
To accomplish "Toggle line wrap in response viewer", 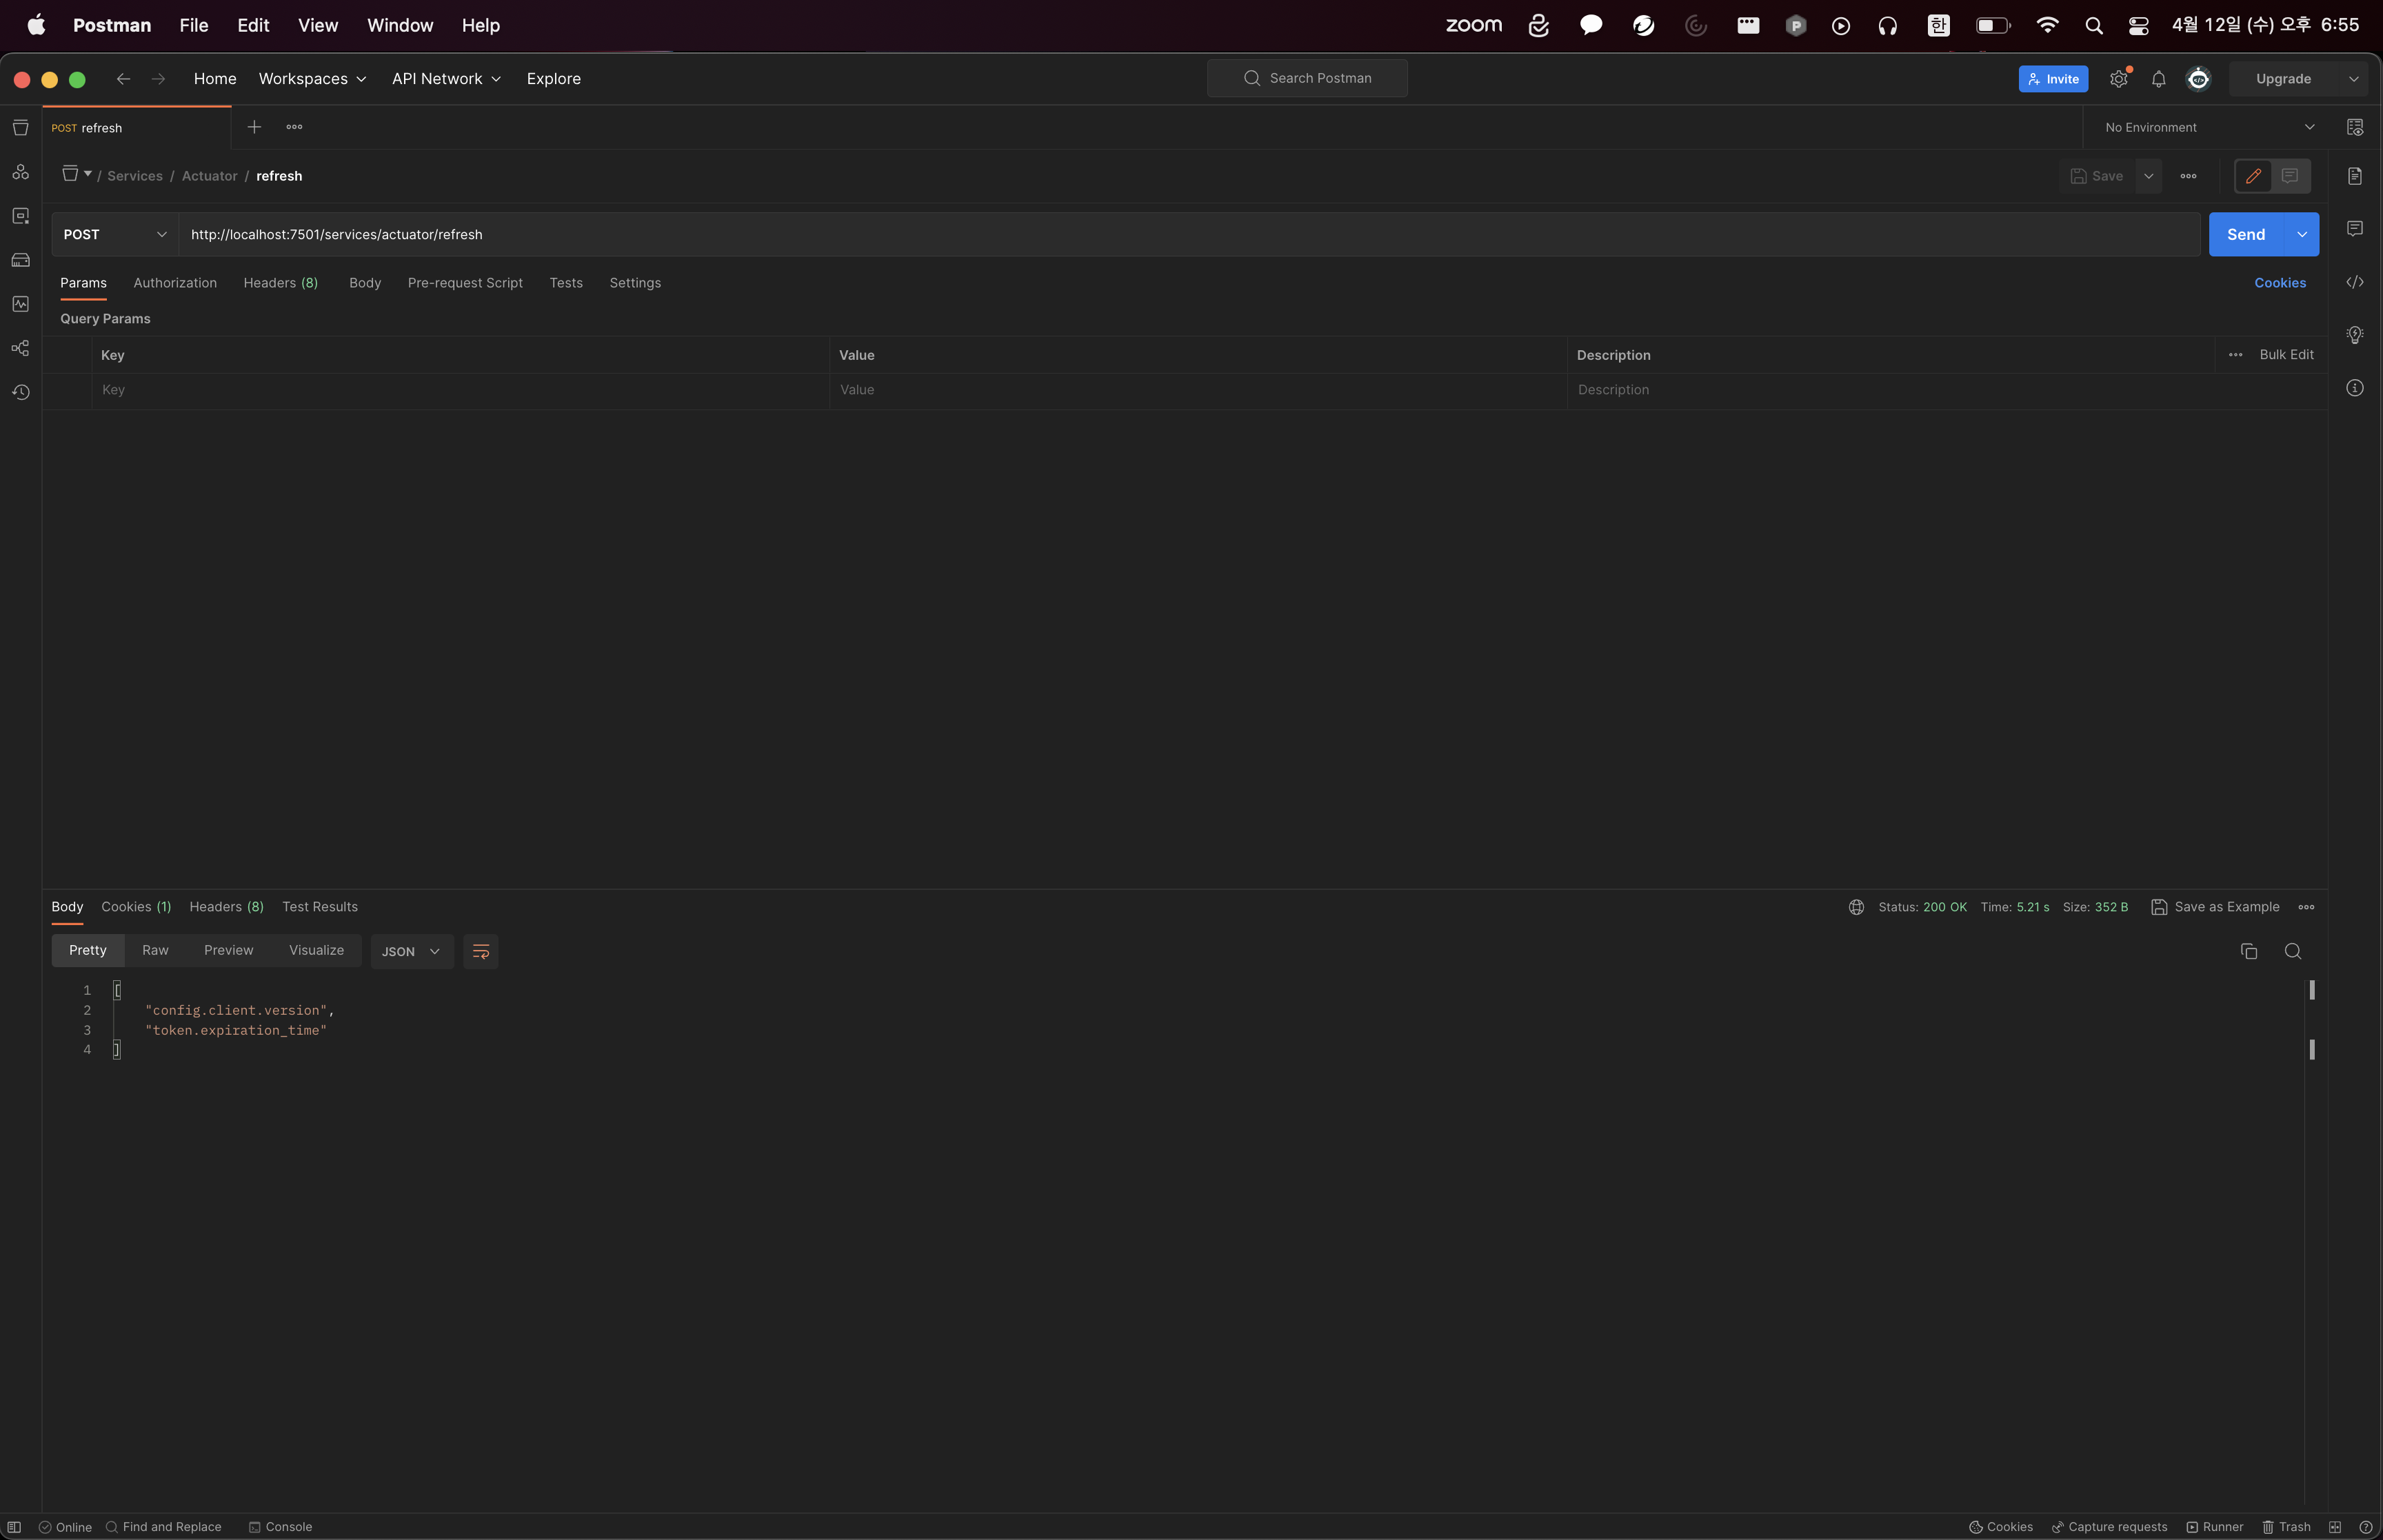I will pyautogui.click(x=480, y=951).
